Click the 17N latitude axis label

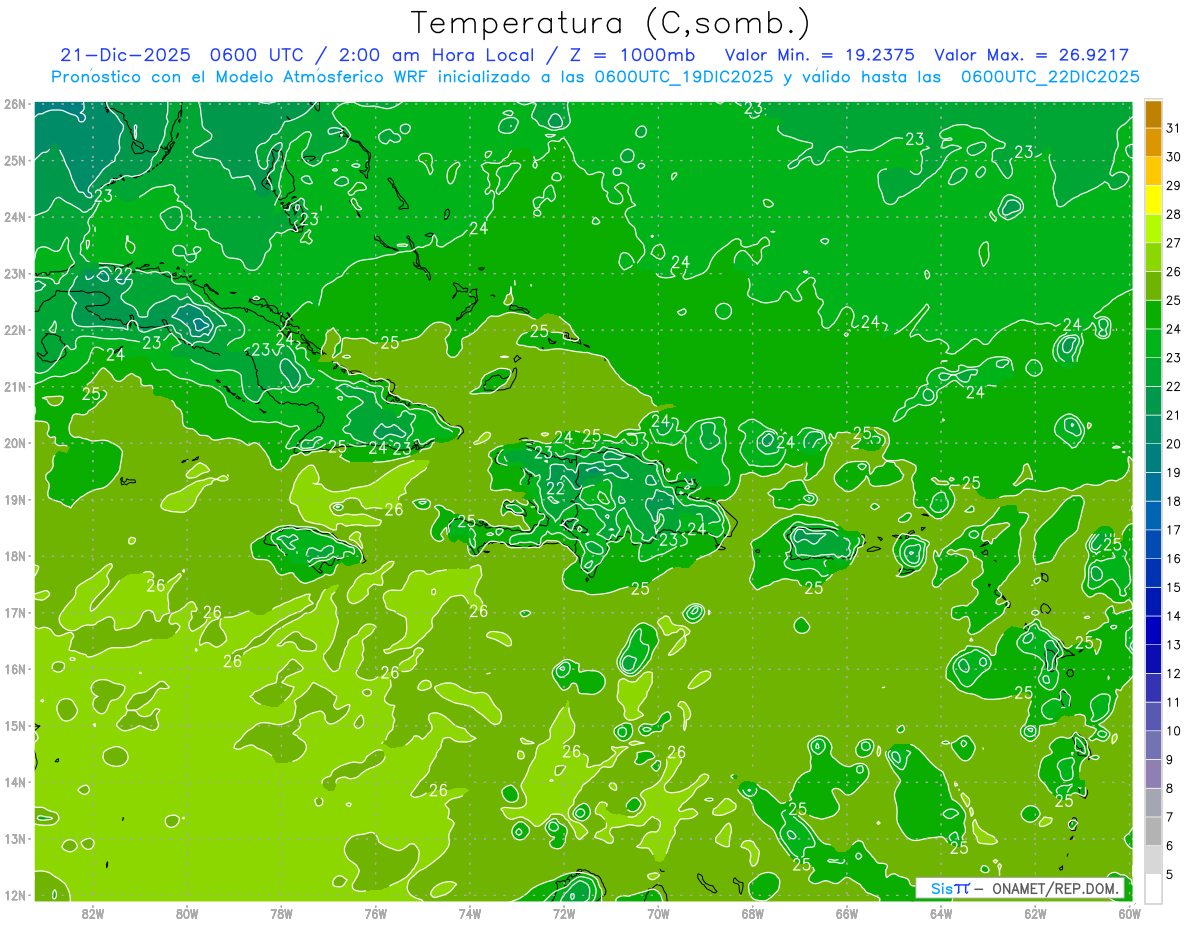click(x=14, y=612)
